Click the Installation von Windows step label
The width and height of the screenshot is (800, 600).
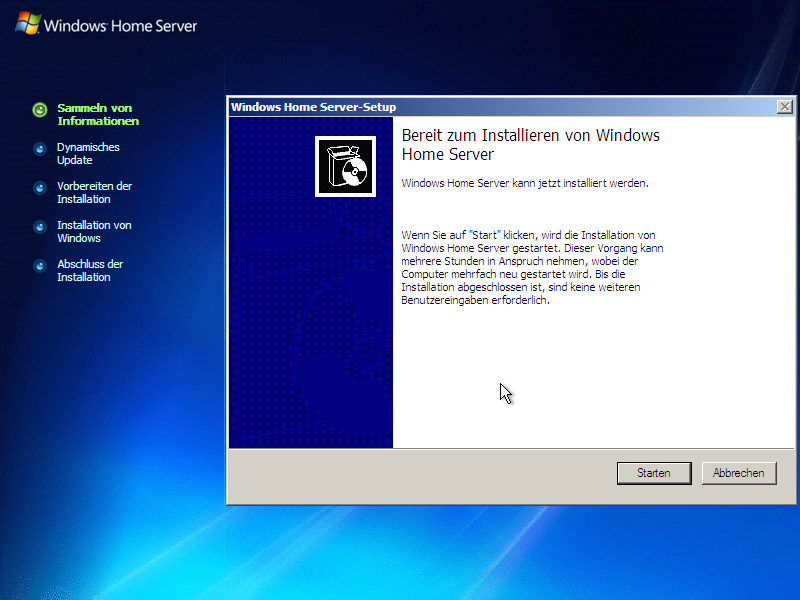coord(94,232)
